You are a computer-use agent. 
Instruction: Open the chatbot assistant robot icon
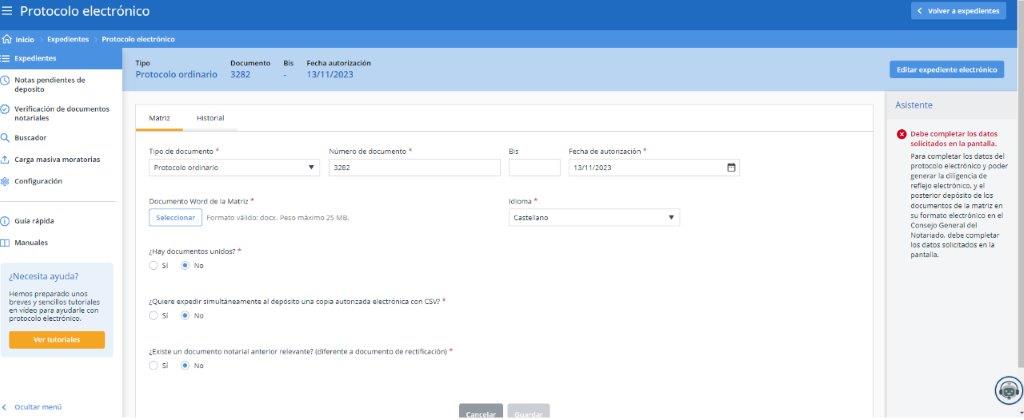(x=1005, y=391)
